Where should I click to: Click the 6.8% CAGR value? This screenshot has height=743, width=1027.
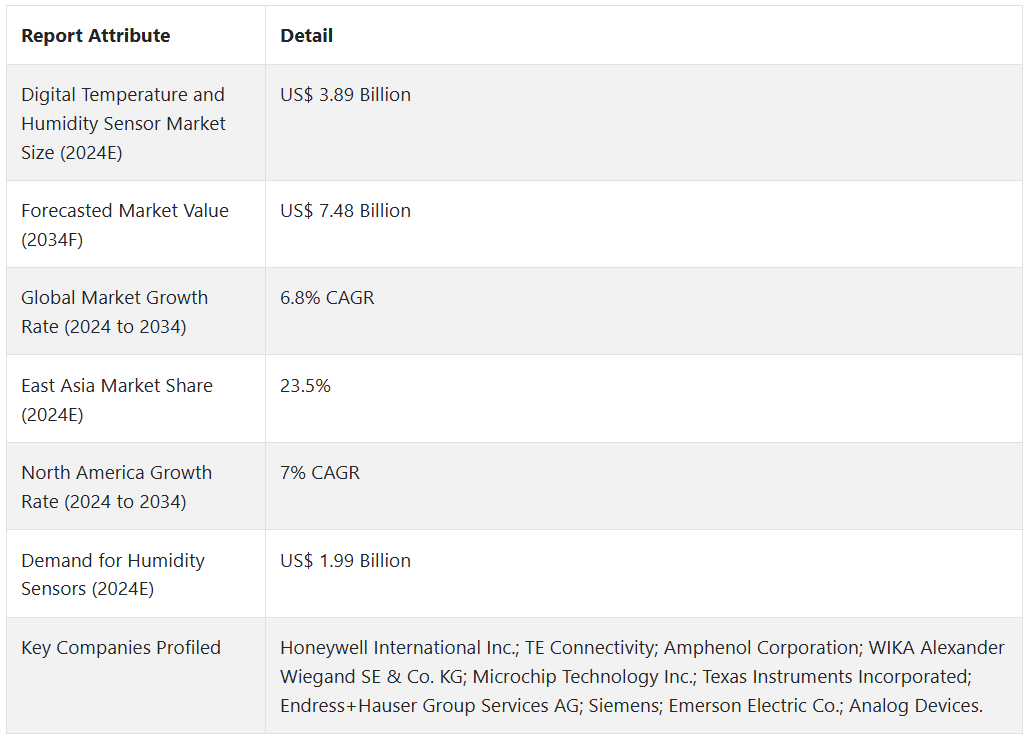(327, 298)
